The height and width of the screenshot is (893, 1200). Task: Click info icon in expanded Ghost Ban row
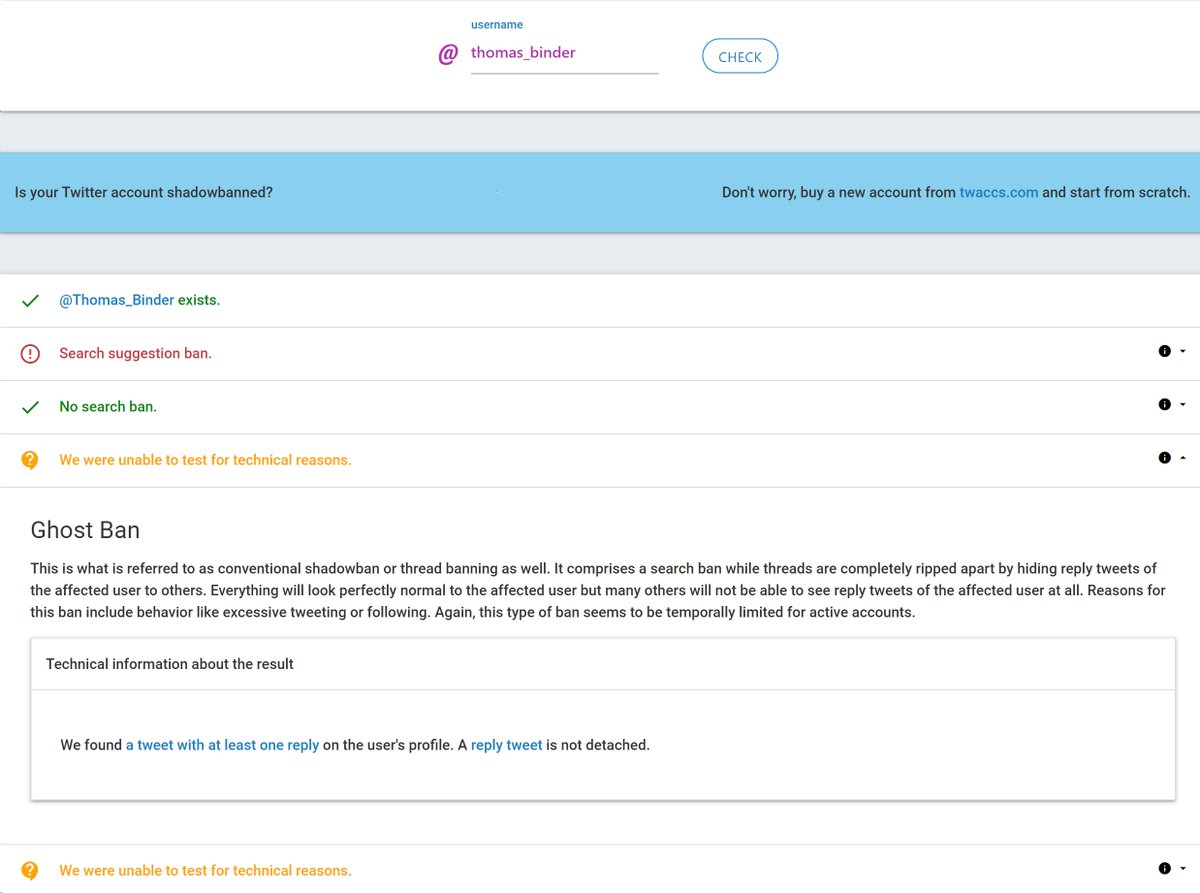tap(1164, 458)
